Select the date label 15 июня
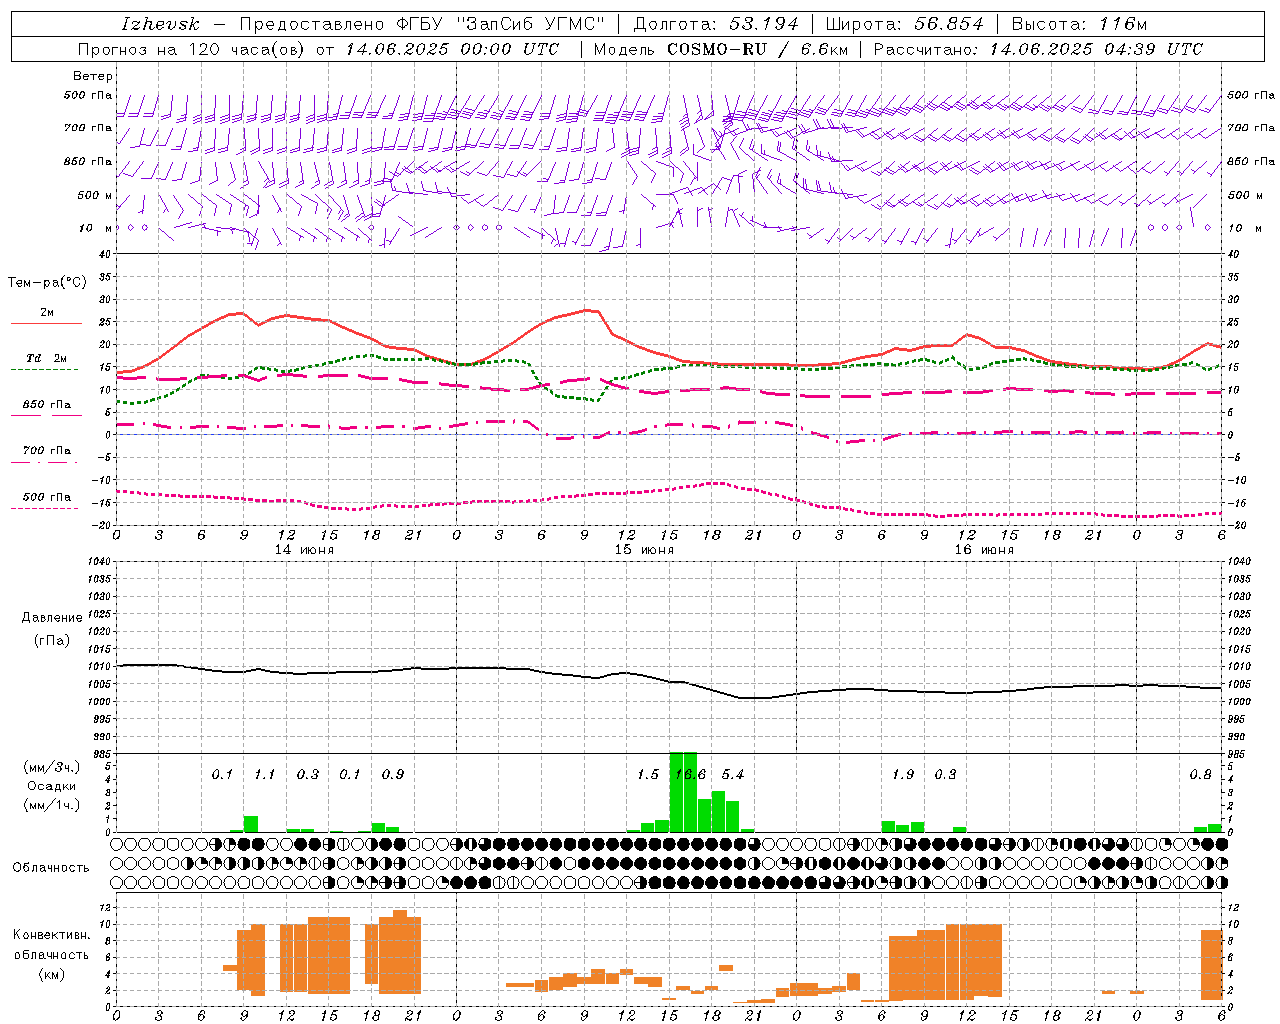Viewport: 1280px width, 1024px height. pos(644,550)
